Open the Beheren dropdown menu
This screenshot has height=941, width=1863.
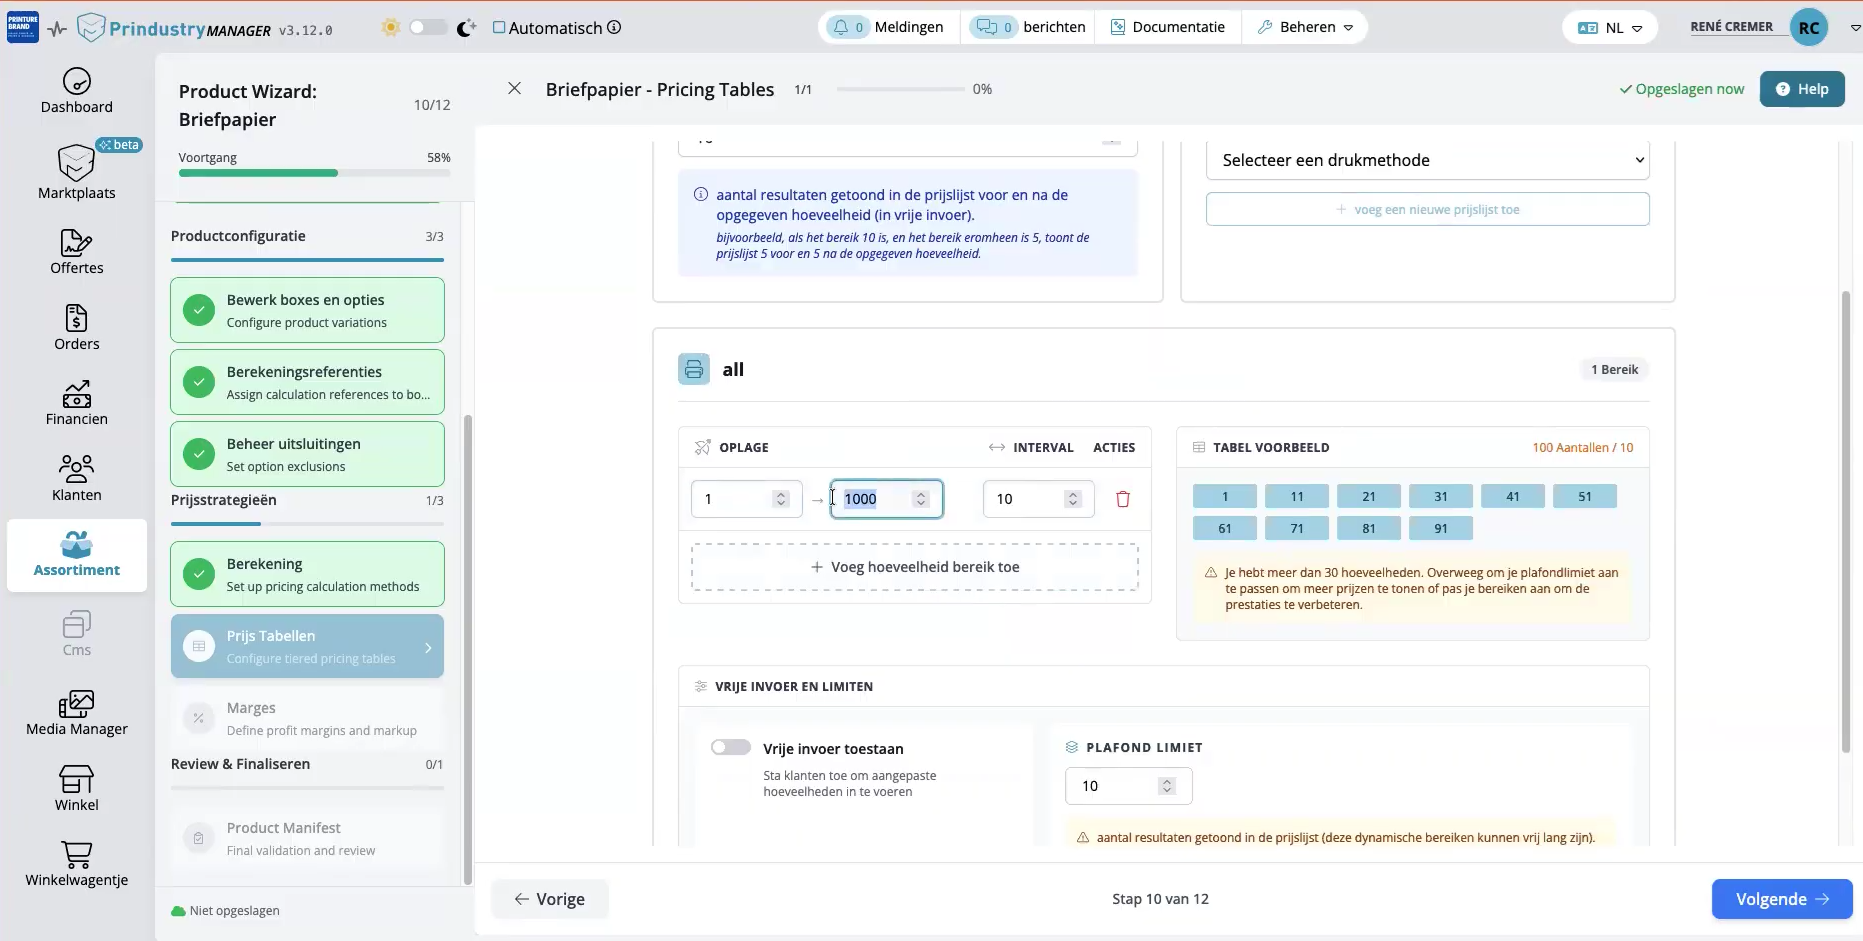coord(1305,27)
